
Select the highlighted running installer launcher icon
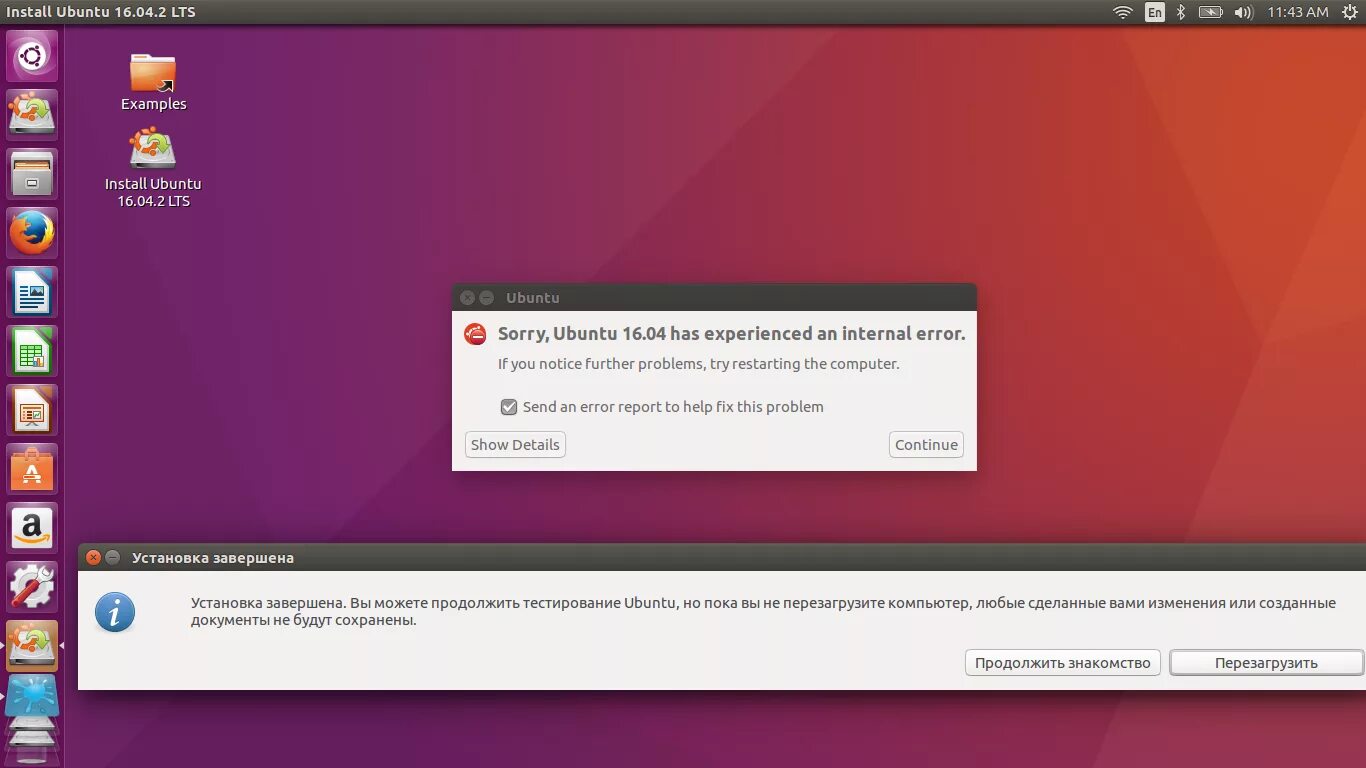click(32, 646)
